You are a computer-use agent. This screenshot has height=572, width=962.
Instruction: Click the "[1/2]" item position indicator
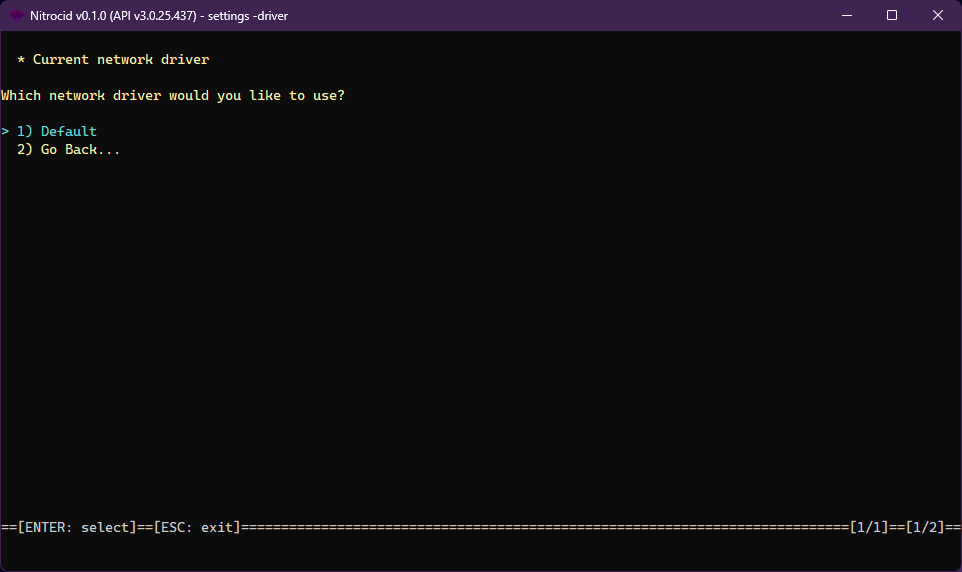point(925,527)
